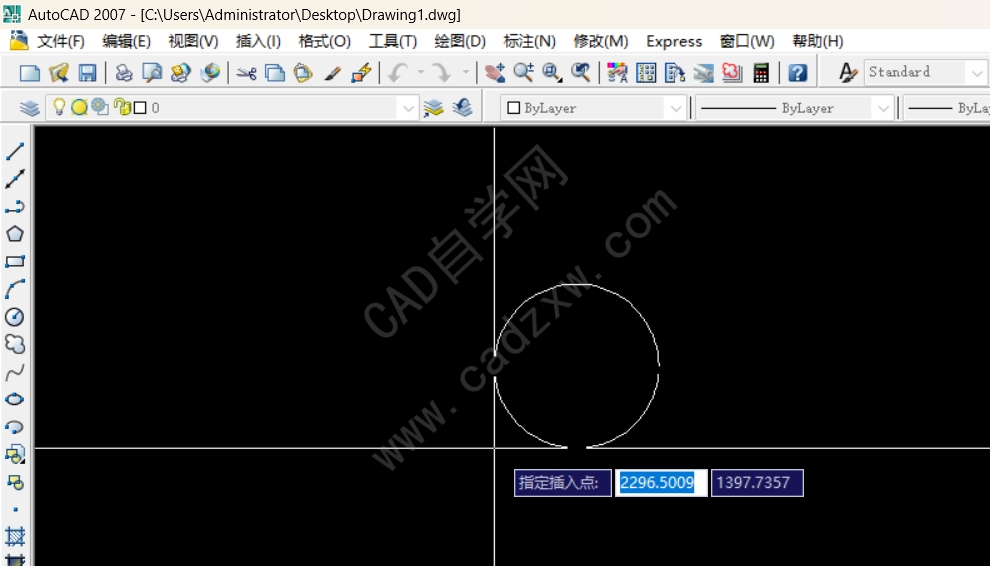Image resolution: width=990 pixels, height=566 pixels.
Task: Click the Match Properties brush icon
Action: point(332,73)
